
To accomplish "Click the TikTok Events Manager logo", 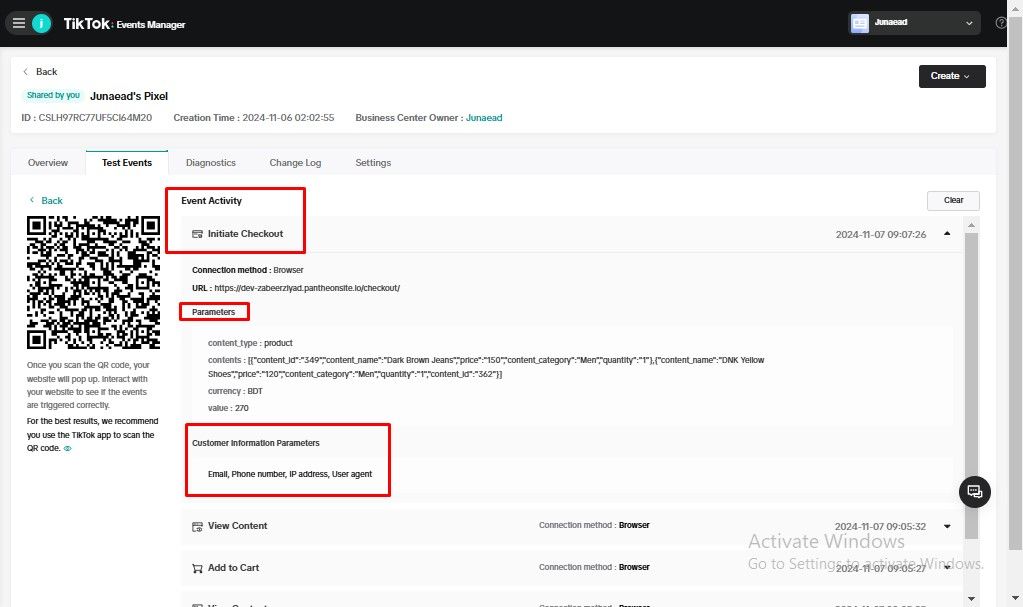I will (124, 23).
